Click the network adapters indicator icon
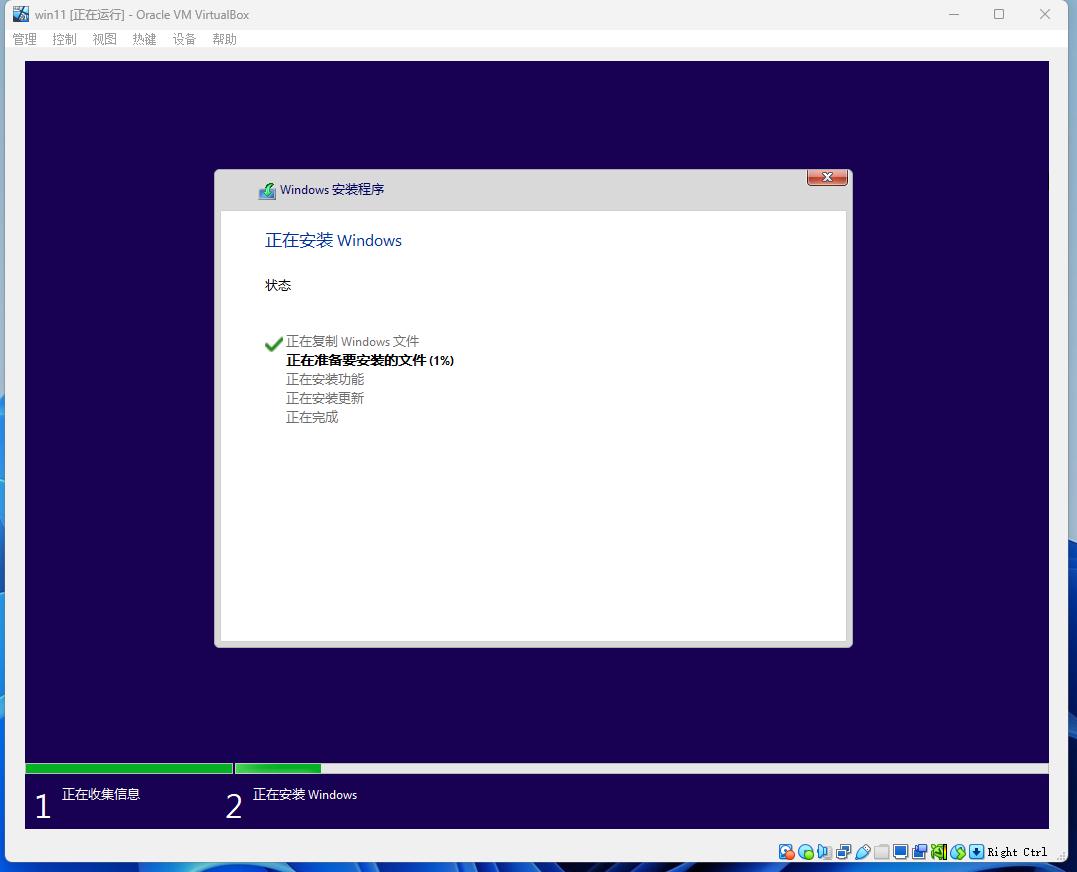The height and width of the screenshot is (872, 1077). (843, 852)
